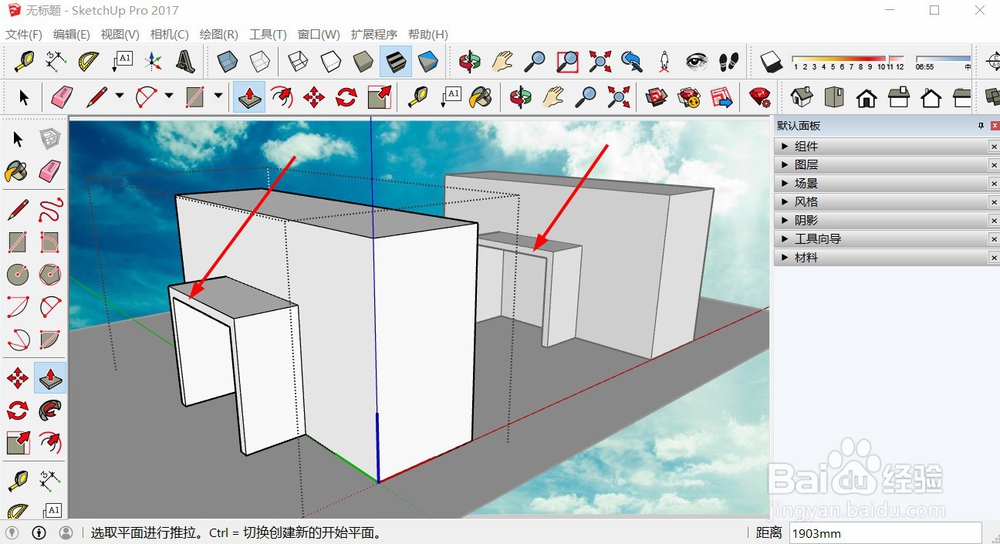Open the Rectangle shapes dropdown arrow
Screen dimensions: 1000x544
[x=217, y=96]
